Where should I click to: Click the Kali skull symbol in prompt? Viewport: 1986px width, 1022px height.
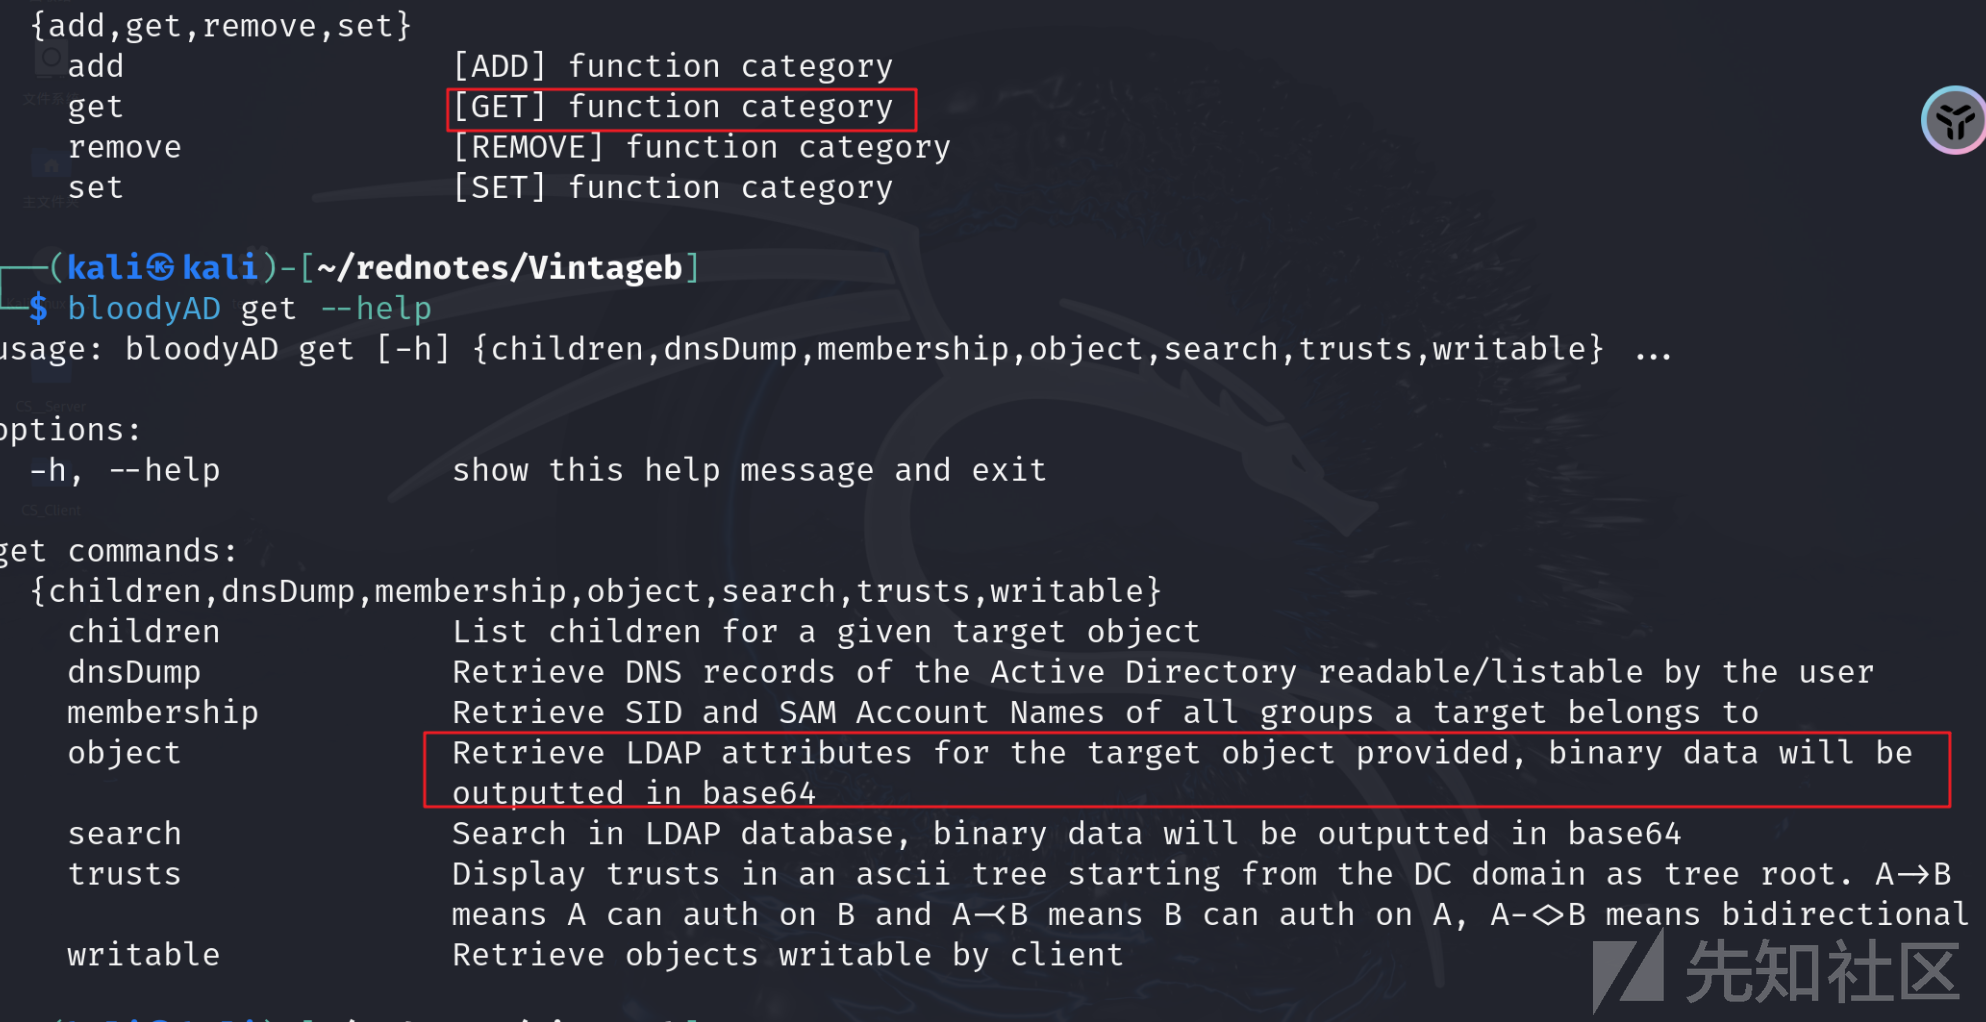click(x=160, y=267)
